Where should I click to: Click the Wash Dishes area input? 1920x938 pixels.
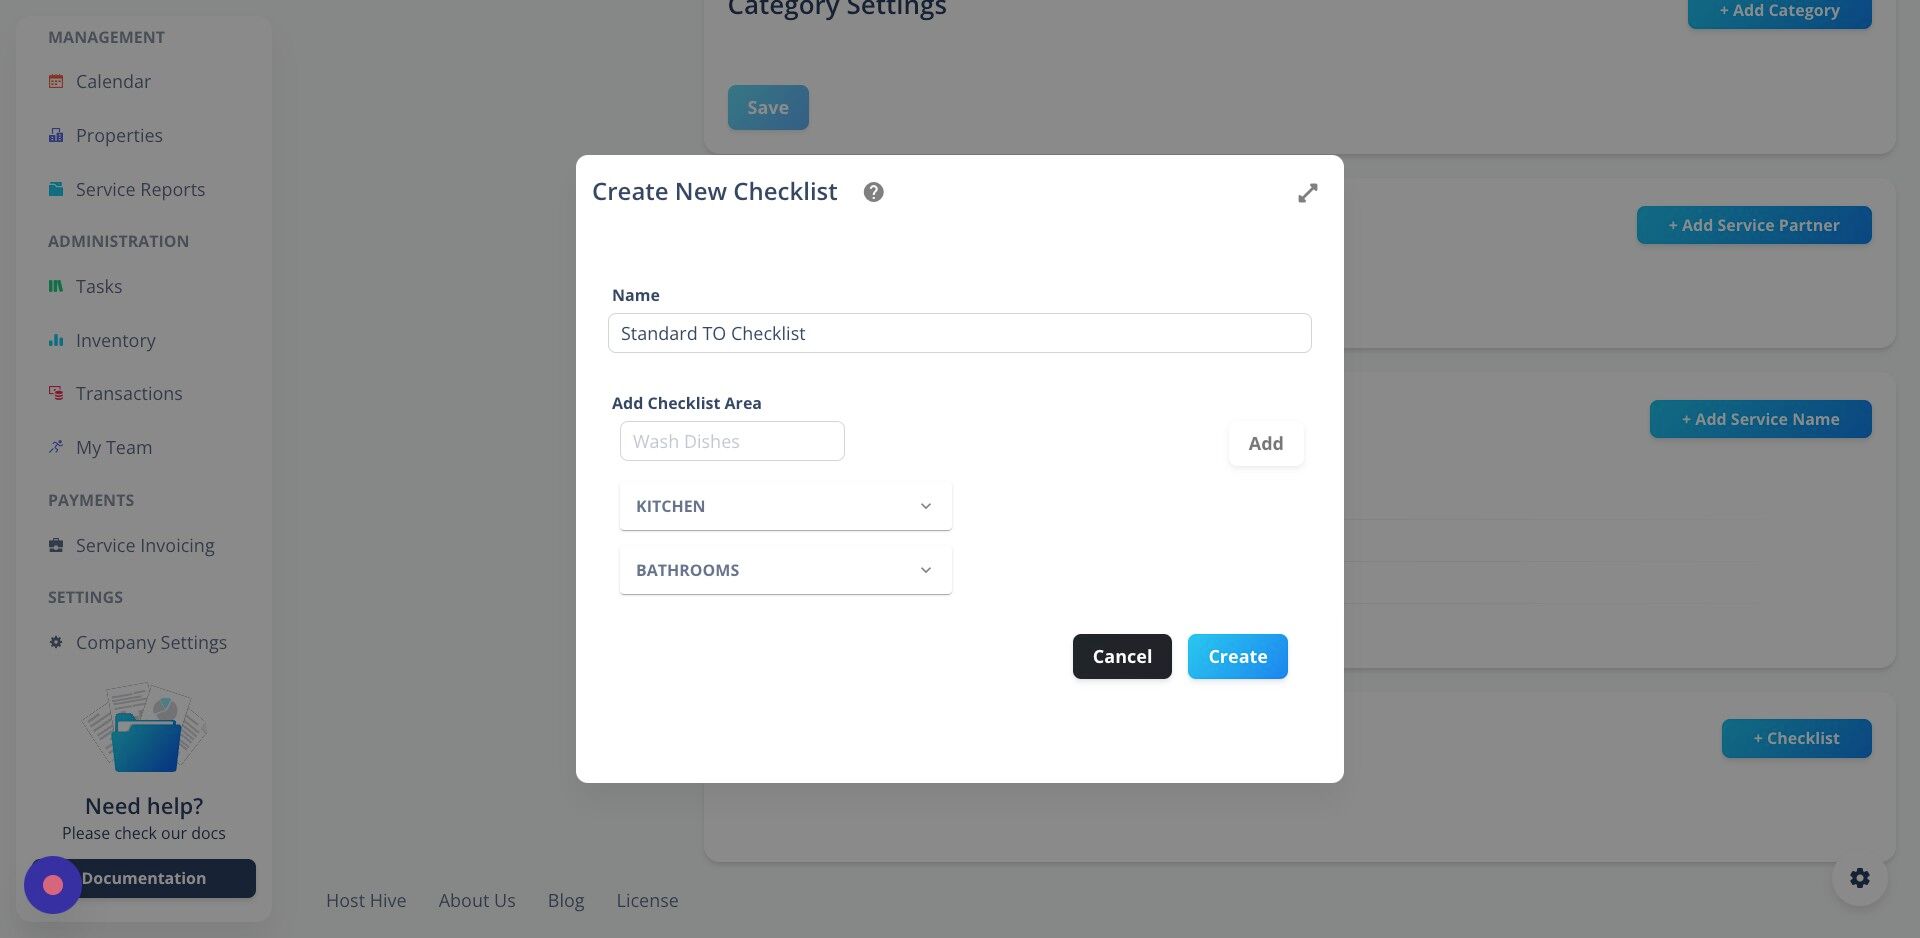(x=732, y=441)
